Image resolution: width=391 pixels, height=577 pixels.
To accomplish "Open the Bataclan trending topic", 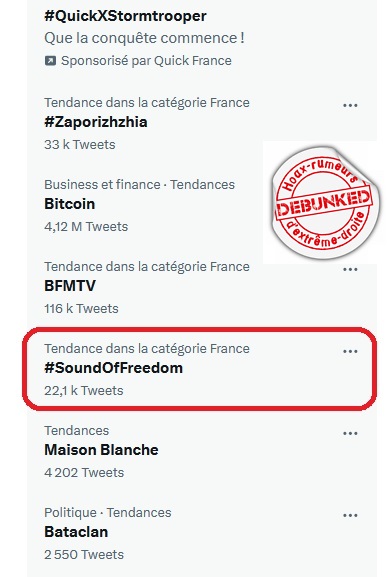I will point(76,532).
